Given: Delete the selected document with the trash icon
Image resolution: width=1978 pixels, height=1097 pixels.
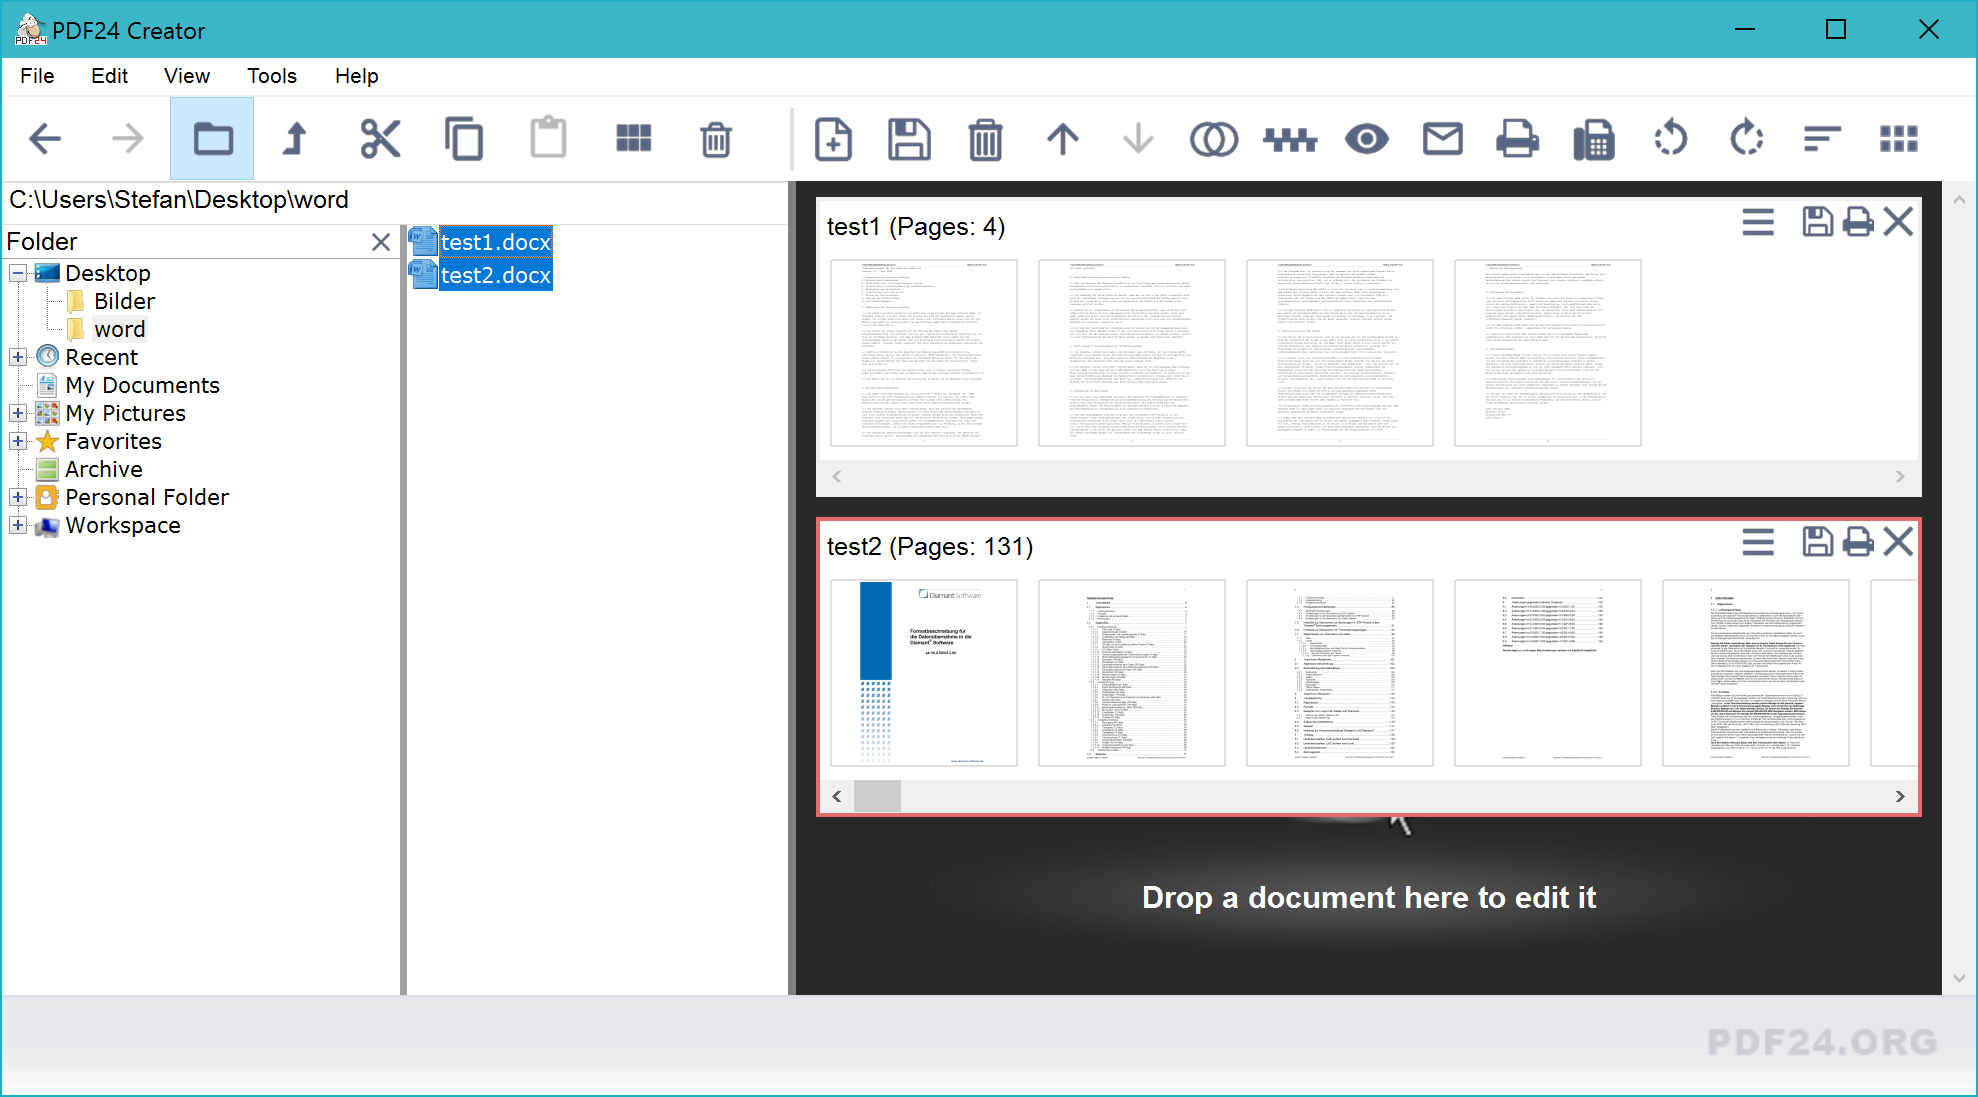Looking at the screenshot, I should tap(985, 139).
